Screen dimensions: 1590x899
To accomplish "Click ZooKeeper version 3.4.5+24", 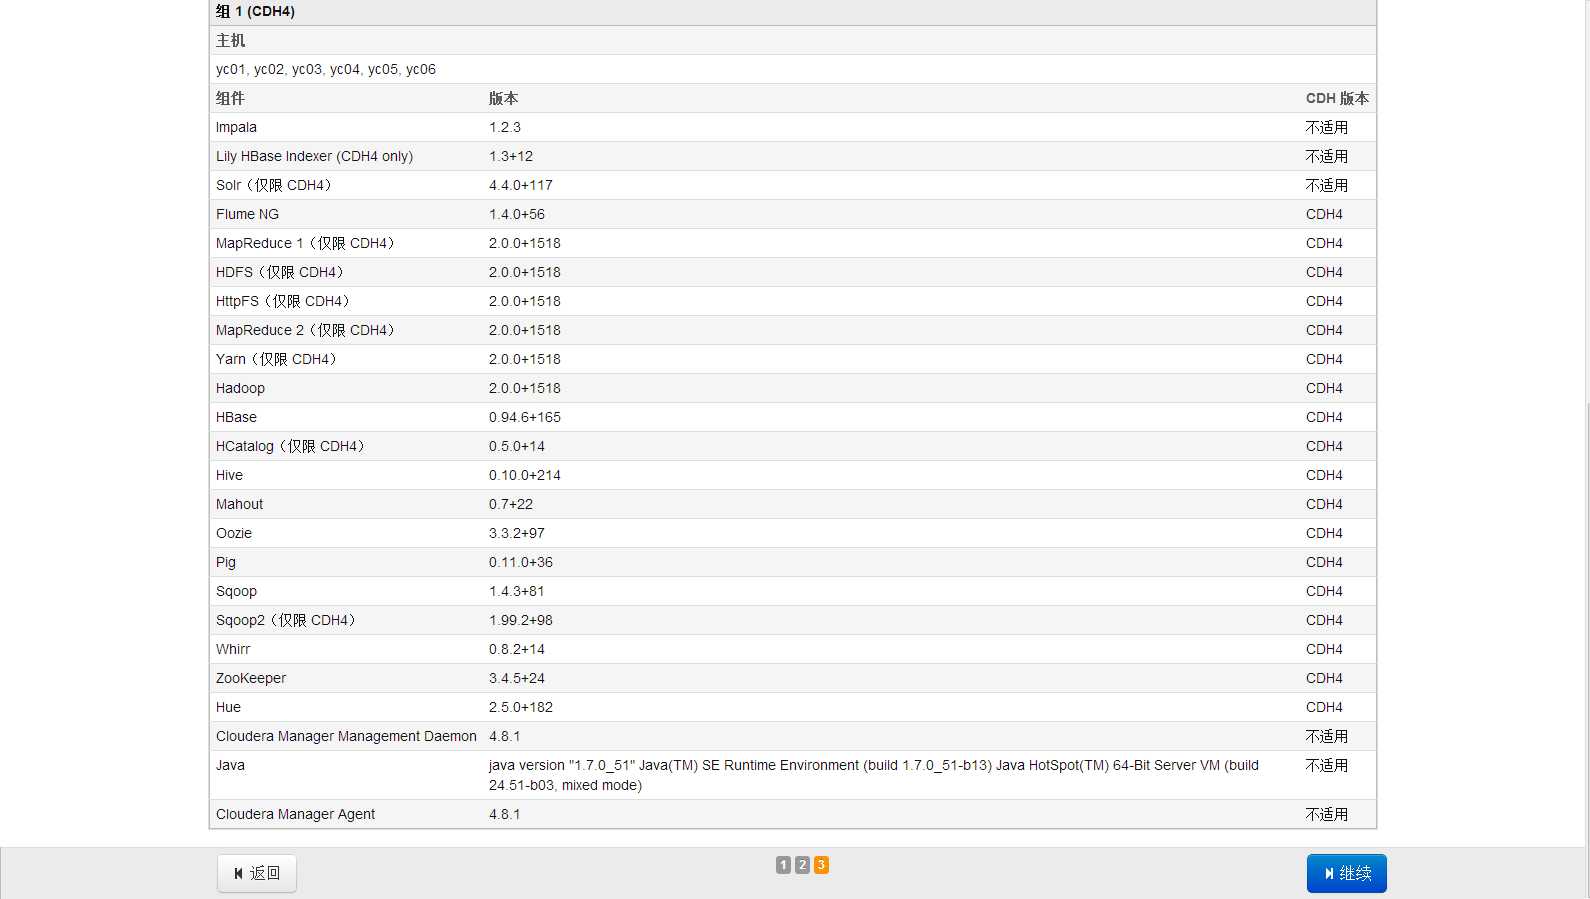I will tap(517, 678).
